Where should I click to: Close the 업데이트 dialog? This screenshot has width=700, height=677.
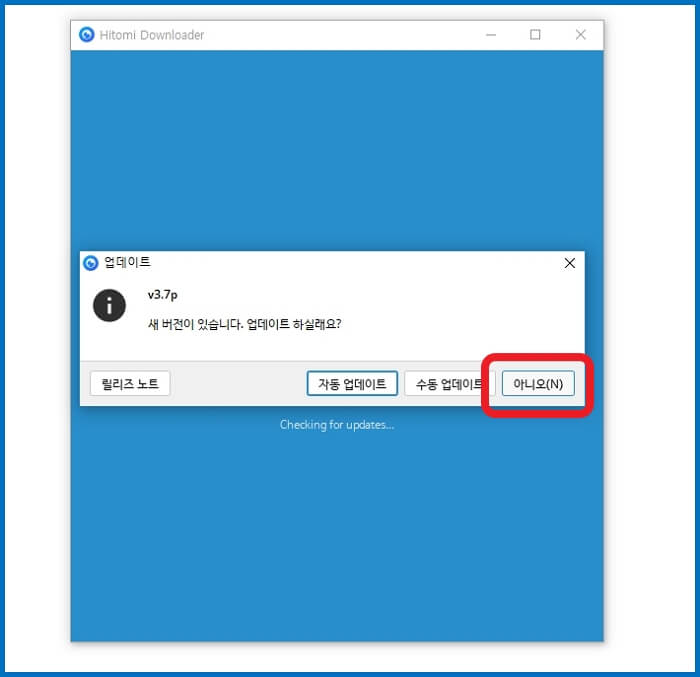point(570,263)
